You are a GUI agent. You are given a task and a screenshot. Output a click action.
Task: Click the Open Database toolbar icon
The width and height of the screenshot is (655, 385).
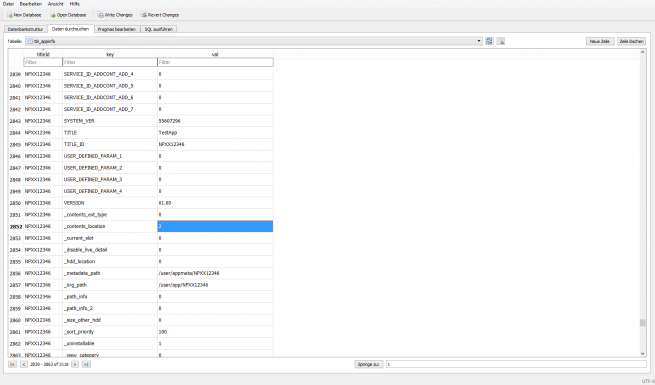click(x=53, y=15)
